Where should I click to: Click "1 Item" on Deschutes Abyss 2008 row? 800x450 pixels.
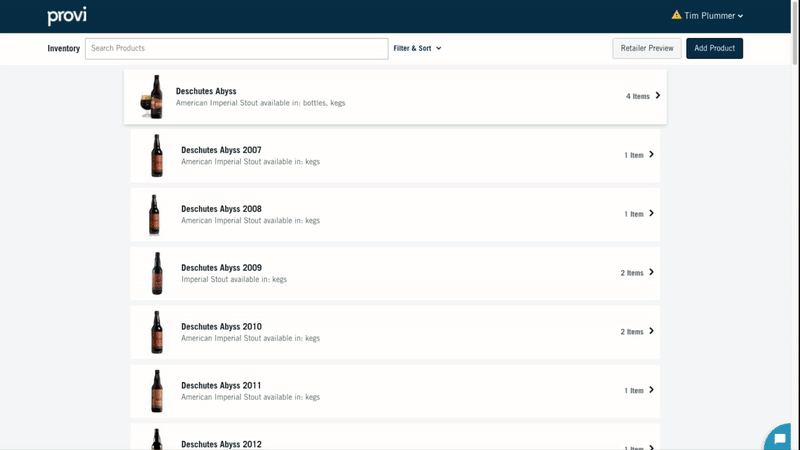pos(634,214)
